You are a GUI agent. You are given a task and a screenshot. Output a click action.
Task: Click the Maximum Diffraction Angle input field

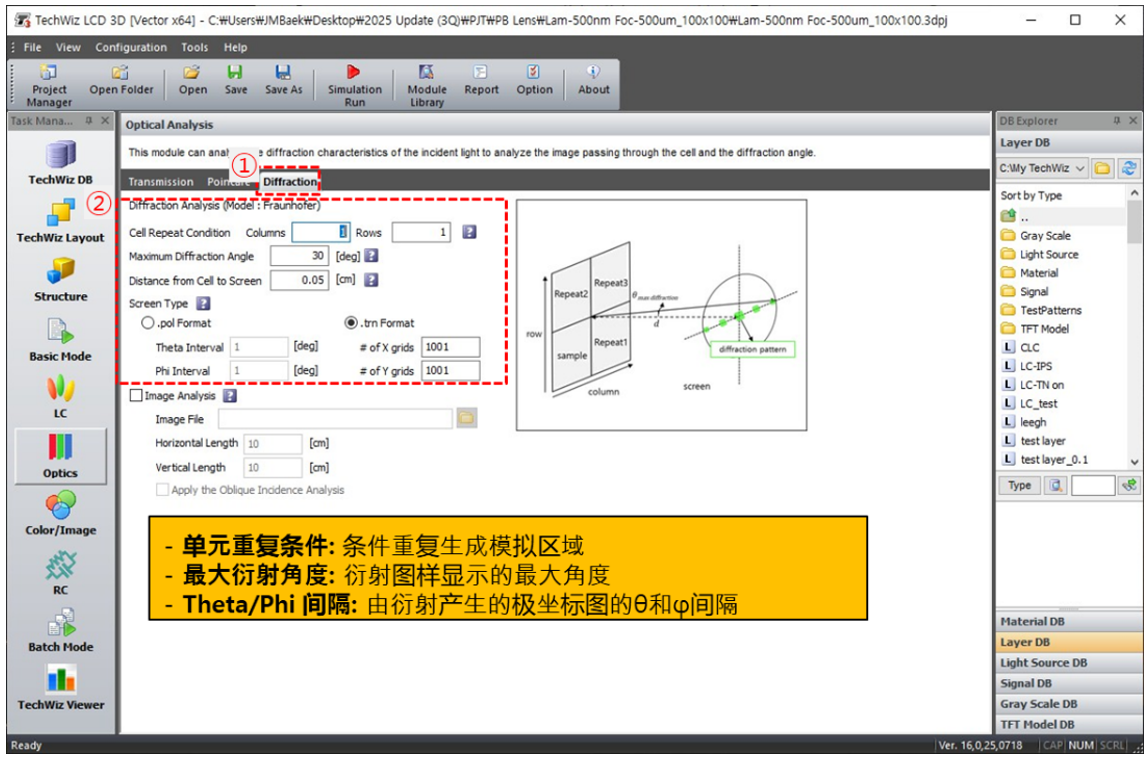[x=299, y=256]
